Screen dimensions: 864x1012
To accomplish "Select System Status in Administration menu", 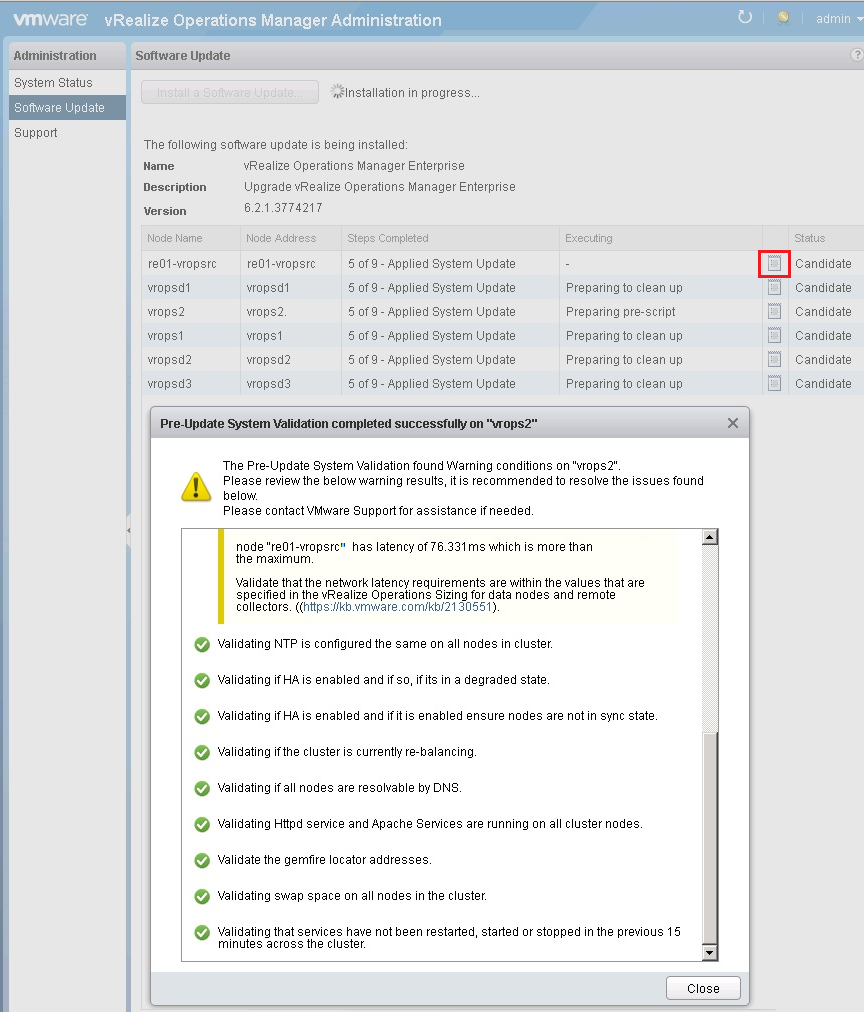I will 53,83.
